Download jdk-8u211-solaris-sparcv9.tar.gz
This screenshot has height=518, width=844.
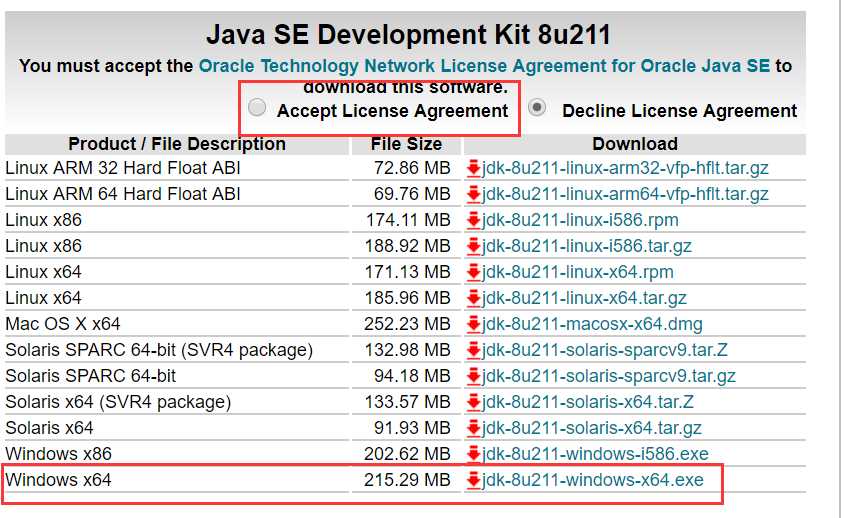click(609, 376)
